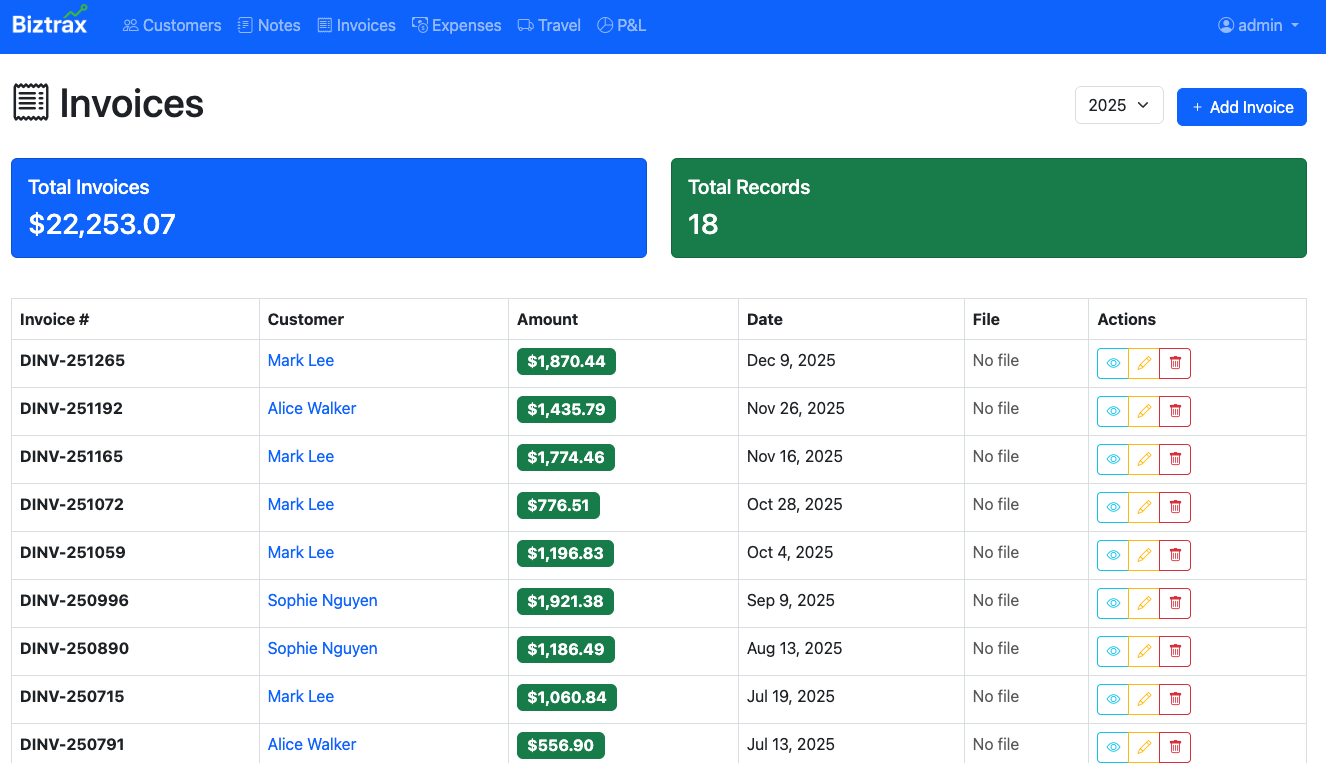Switch to the Invoices navigation item
Screen dimensions: 1326x763
click(356, 25)
